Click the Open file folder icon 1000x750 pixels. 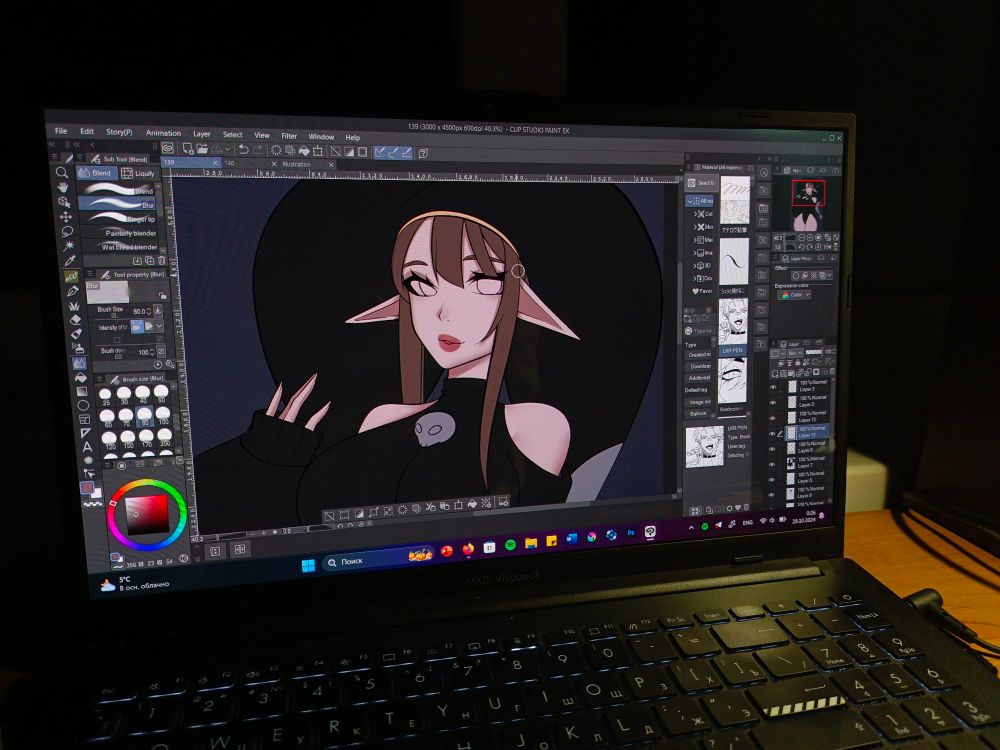point(202,149)
